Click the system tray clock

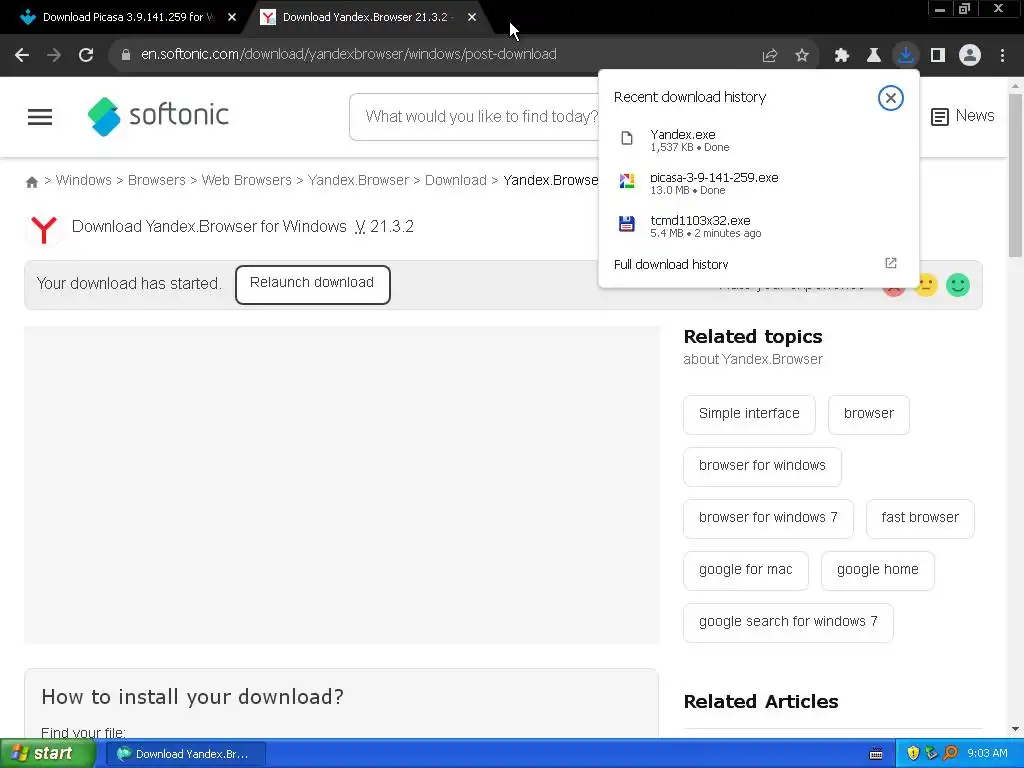[x=987, y=754]
